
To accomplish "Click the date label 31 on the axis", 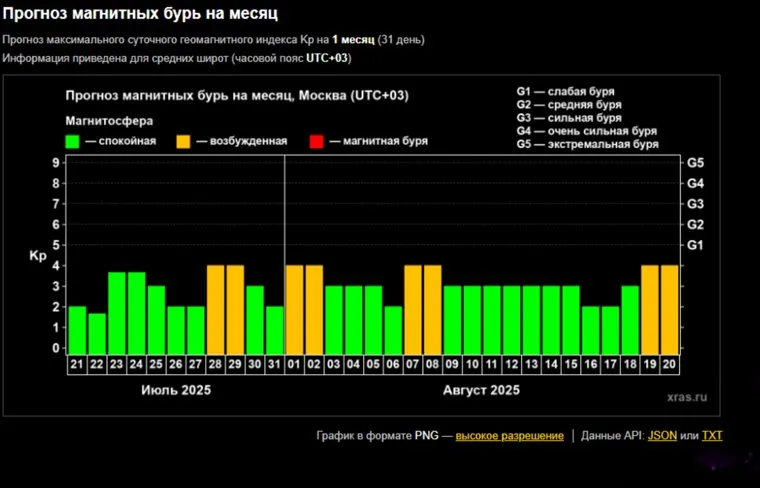I will tap(275, 365).
